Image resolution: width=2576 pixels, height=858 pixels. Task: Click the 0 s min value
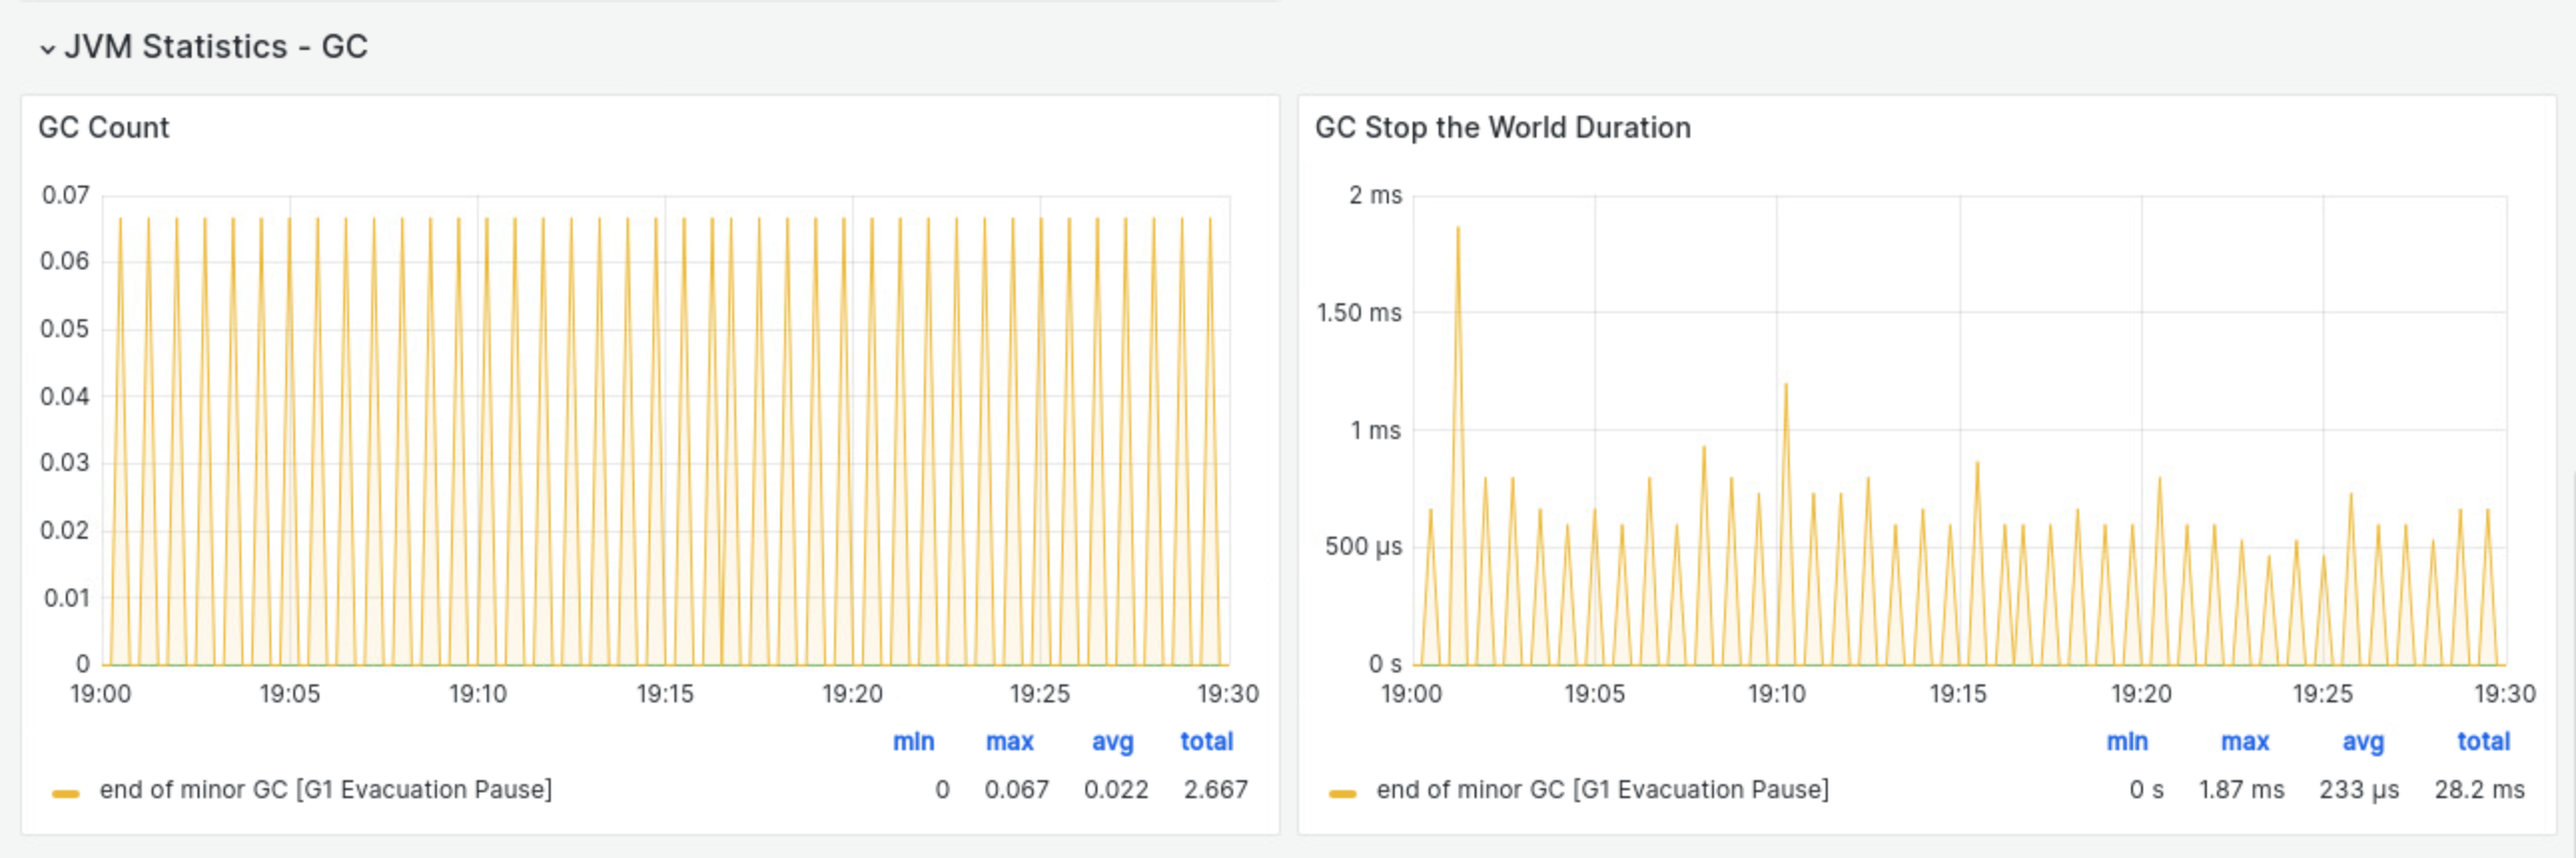[x=2146, y=789]
